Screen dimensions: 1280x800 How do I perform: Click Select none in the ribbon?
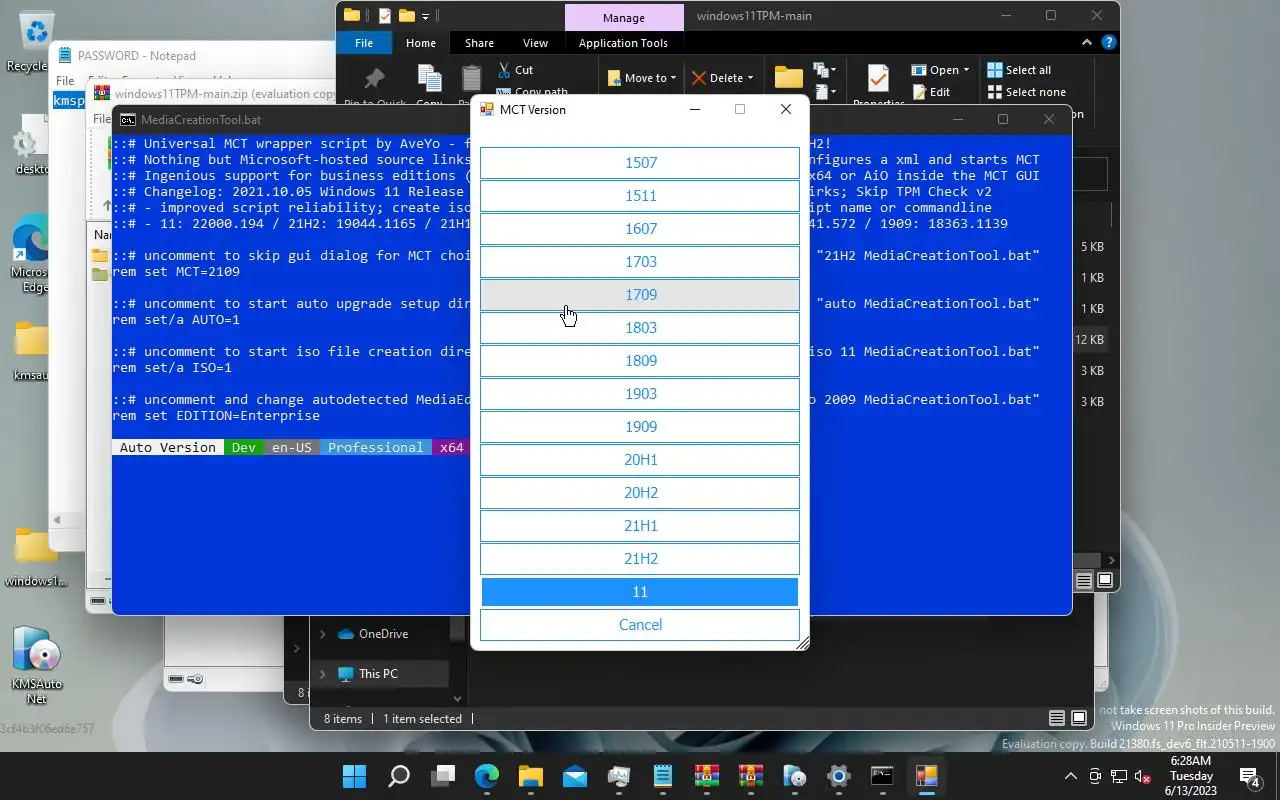[x=1026, y=92]
